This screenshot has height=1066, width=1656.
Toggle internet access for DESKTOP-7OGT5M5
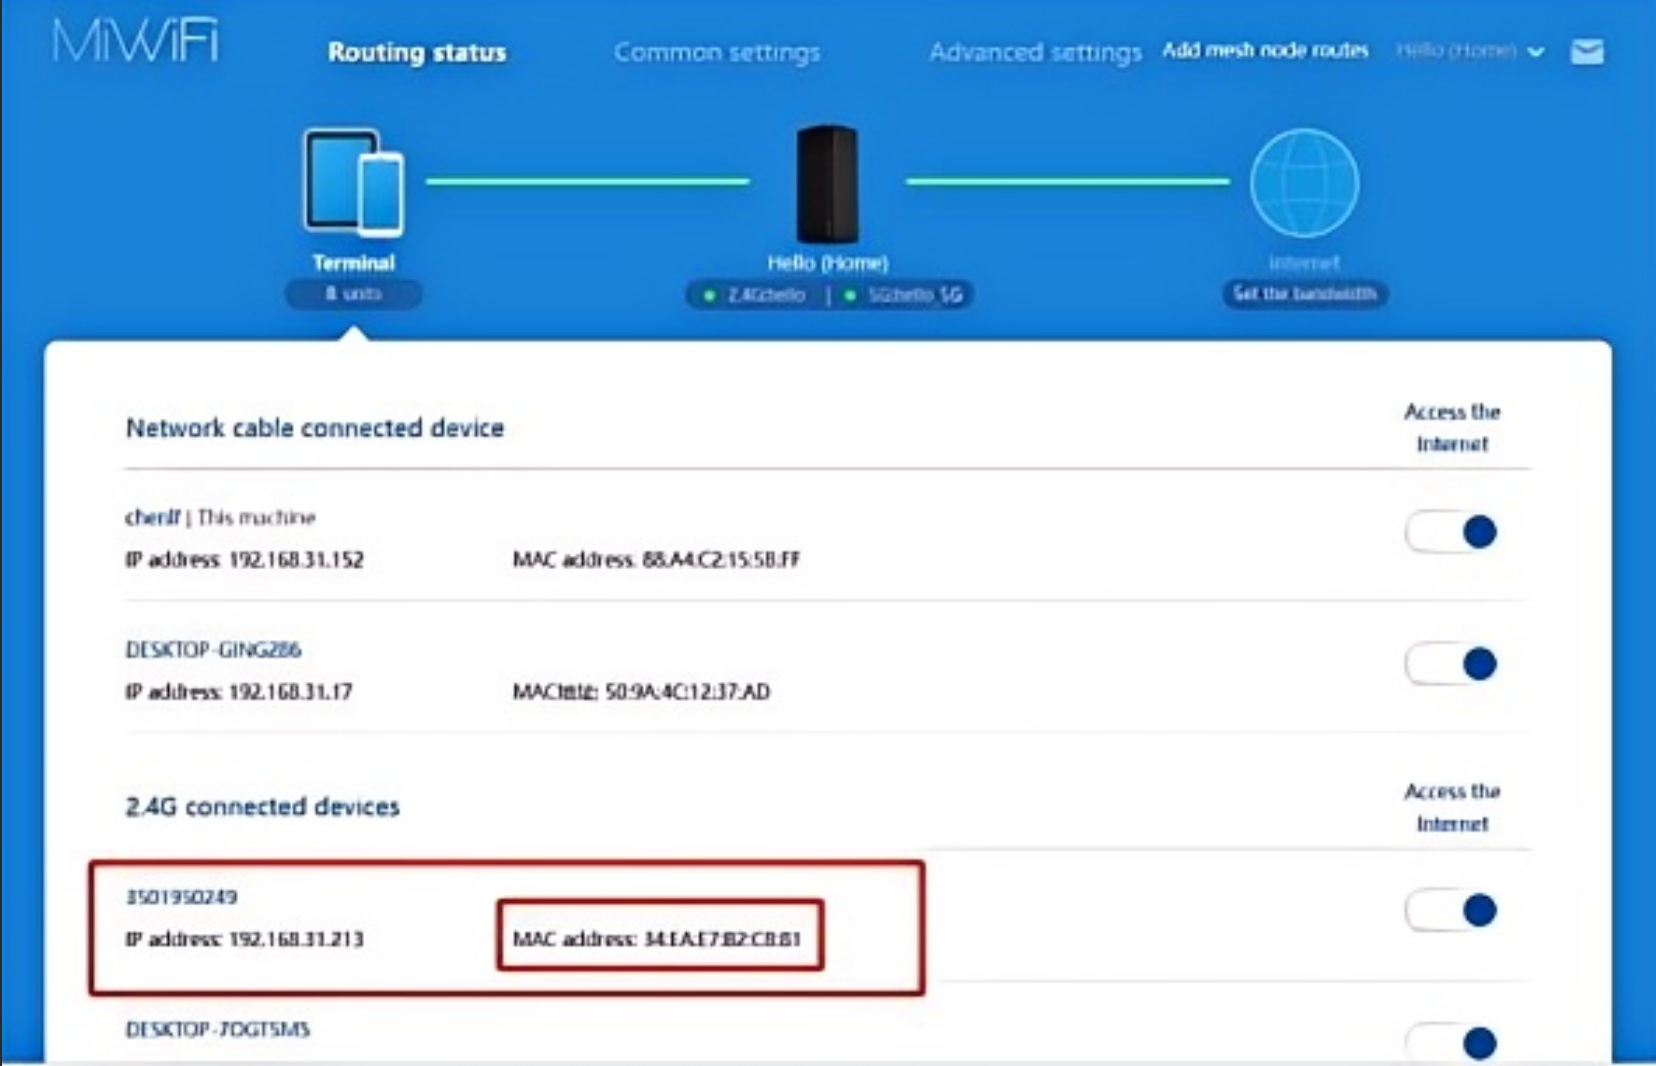tap(1452, 1043)
